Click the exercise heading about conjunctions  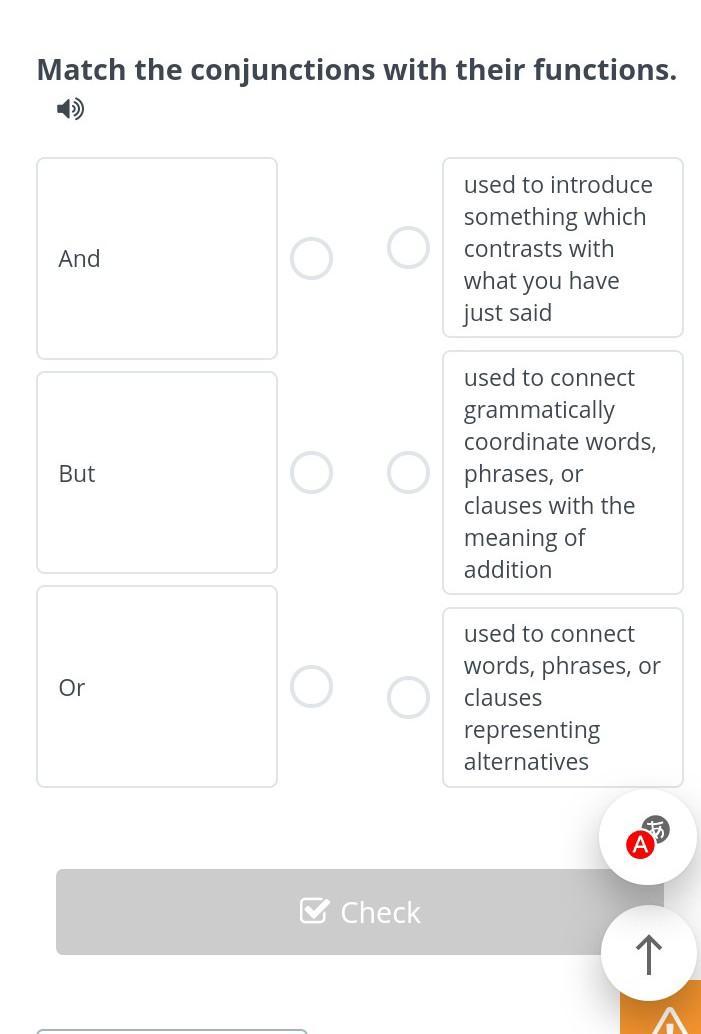coord(357,69)
